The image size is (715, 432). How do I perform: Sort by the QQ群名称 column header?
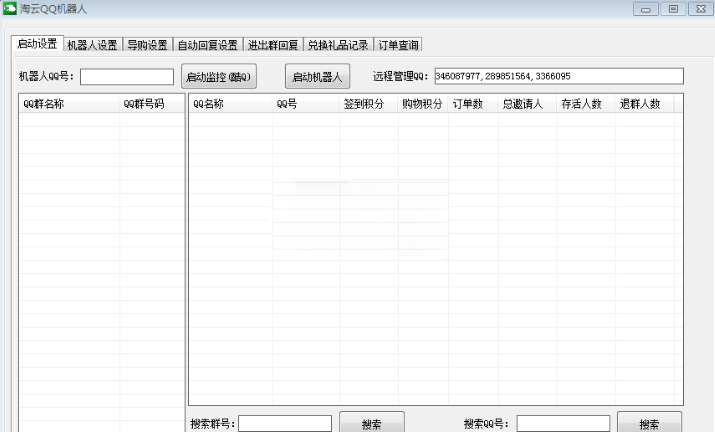point(69,104)
